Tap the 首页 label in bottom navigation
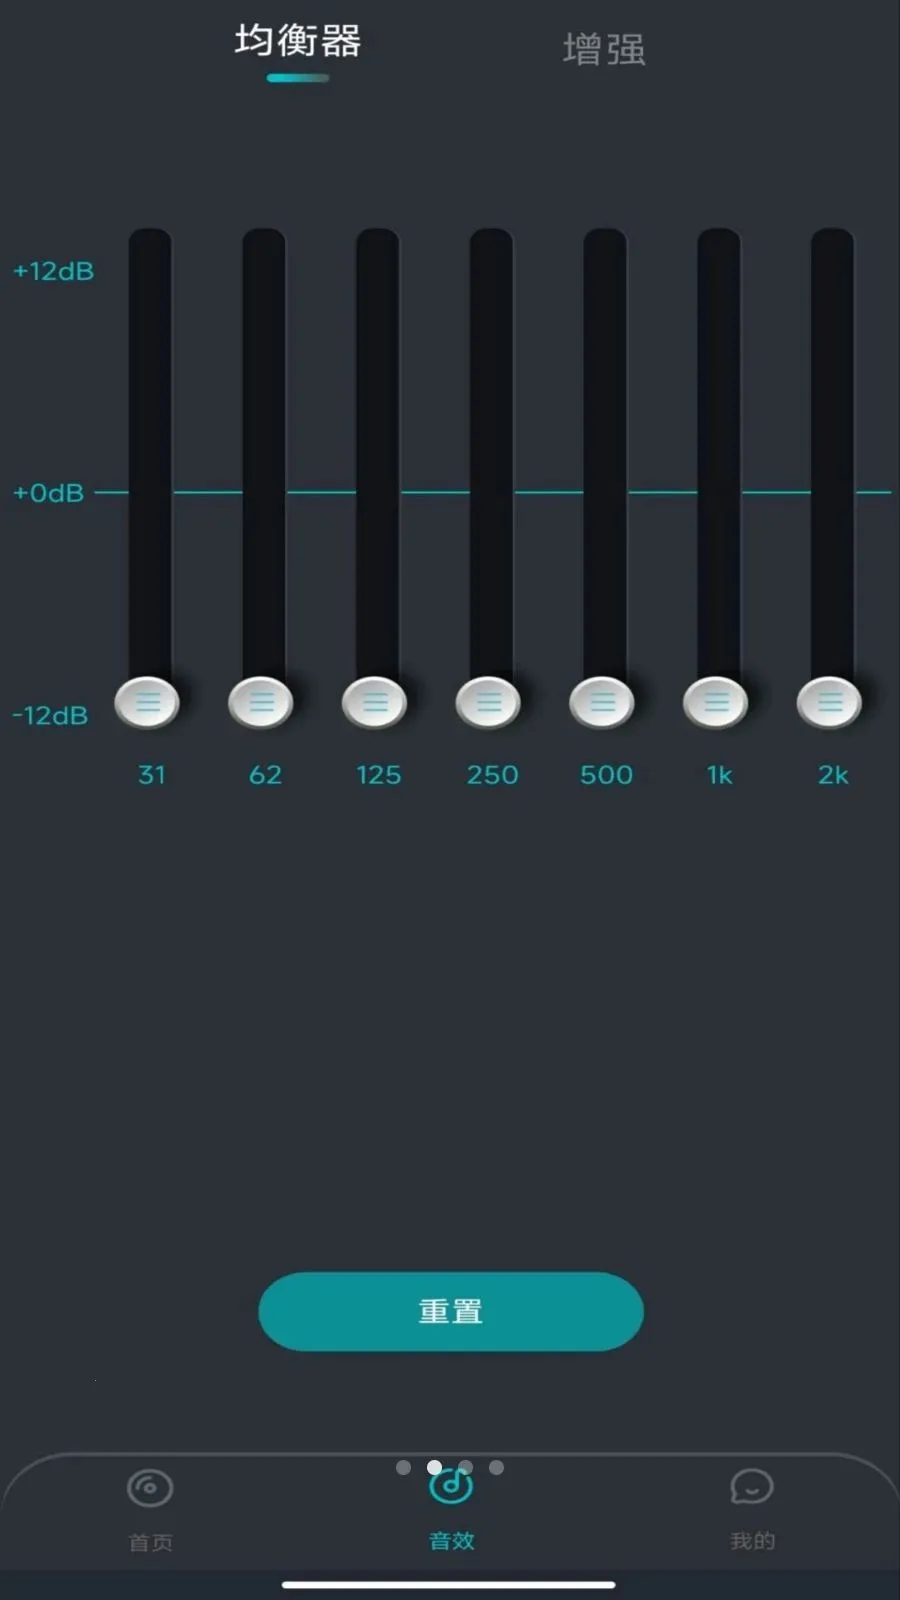 click(150, 1542)
